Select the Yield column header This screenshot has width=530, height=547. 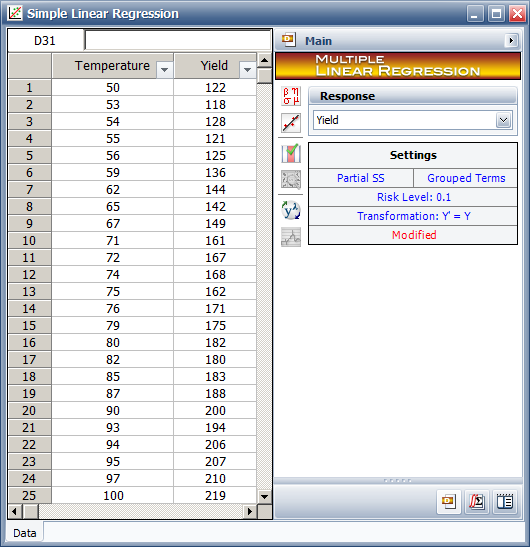[215, 66]
